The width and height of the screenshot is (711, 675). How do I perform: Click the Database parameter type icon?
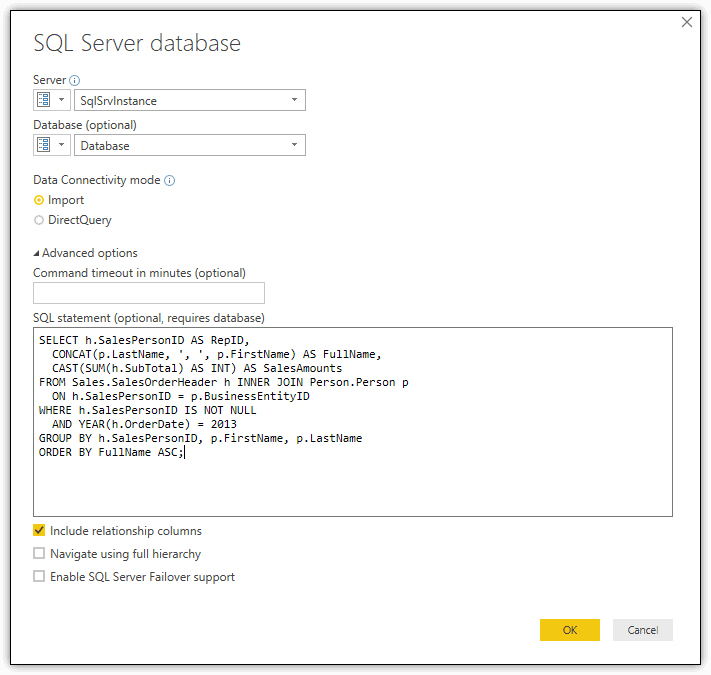click(44, 145)
